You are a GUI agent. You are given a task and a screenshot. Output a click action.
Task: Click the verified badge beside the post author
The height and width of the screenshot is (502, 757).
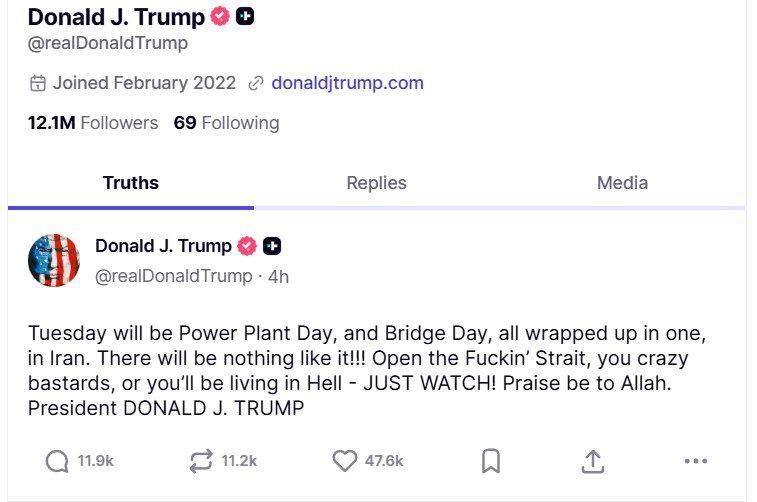[x=246, y=246]
